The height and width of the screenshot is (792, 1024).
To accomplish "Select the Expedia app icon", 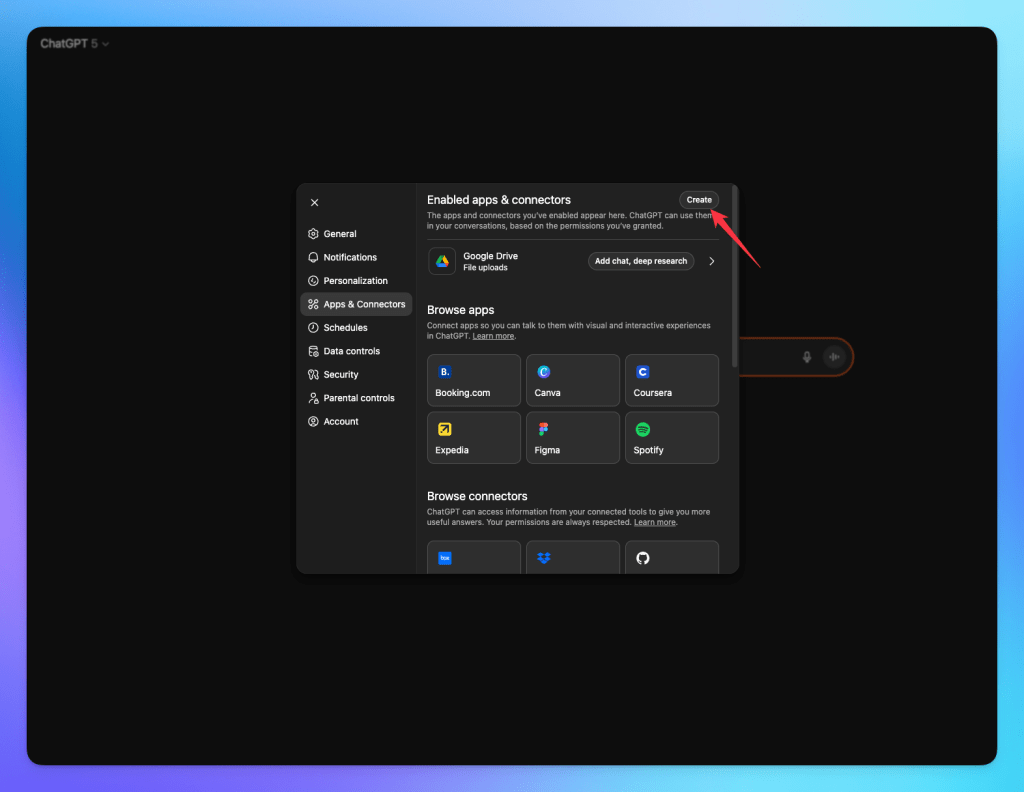I will [x=445, y=429].
